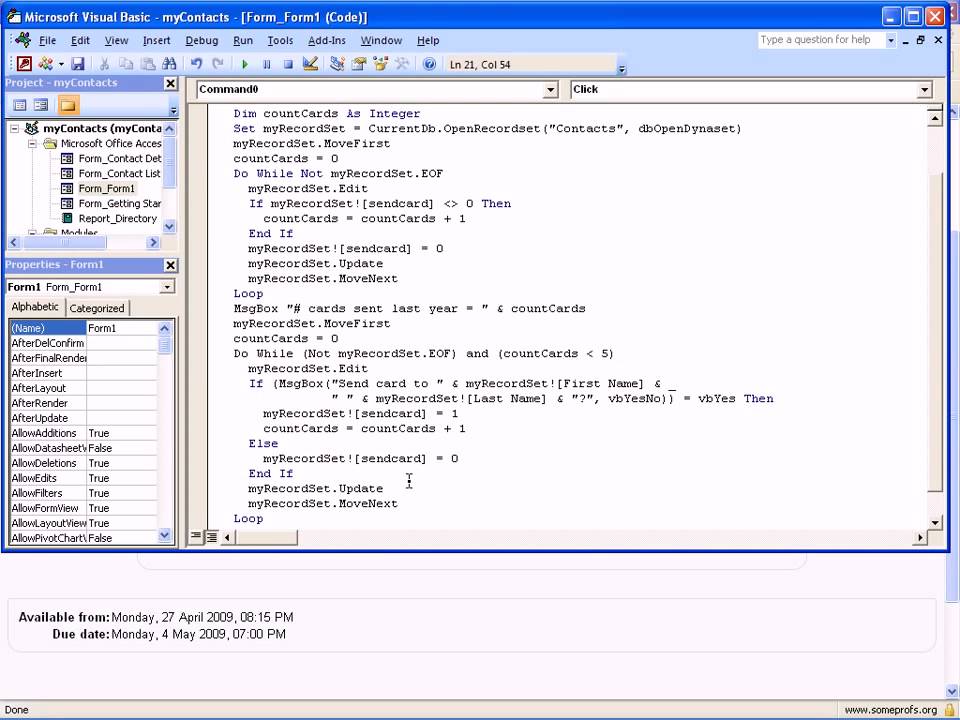Viewport: 960px width, 720px height.
Task: Click the Cut scissors icon
Action: (104, 64)
